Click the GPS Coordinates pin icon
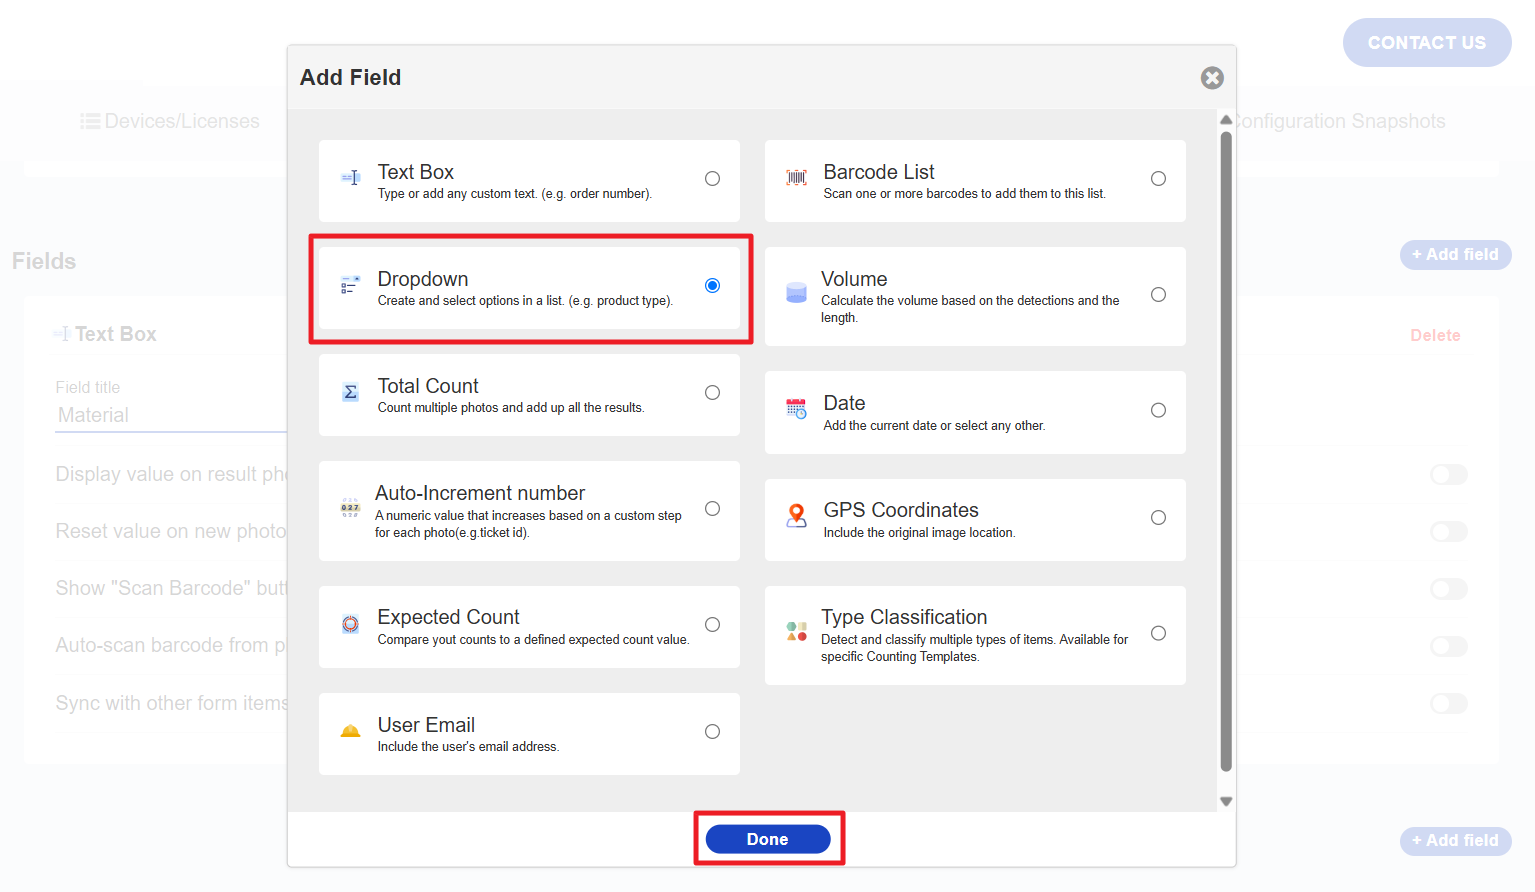1535x892 pixels. click(x=796, y=516)
